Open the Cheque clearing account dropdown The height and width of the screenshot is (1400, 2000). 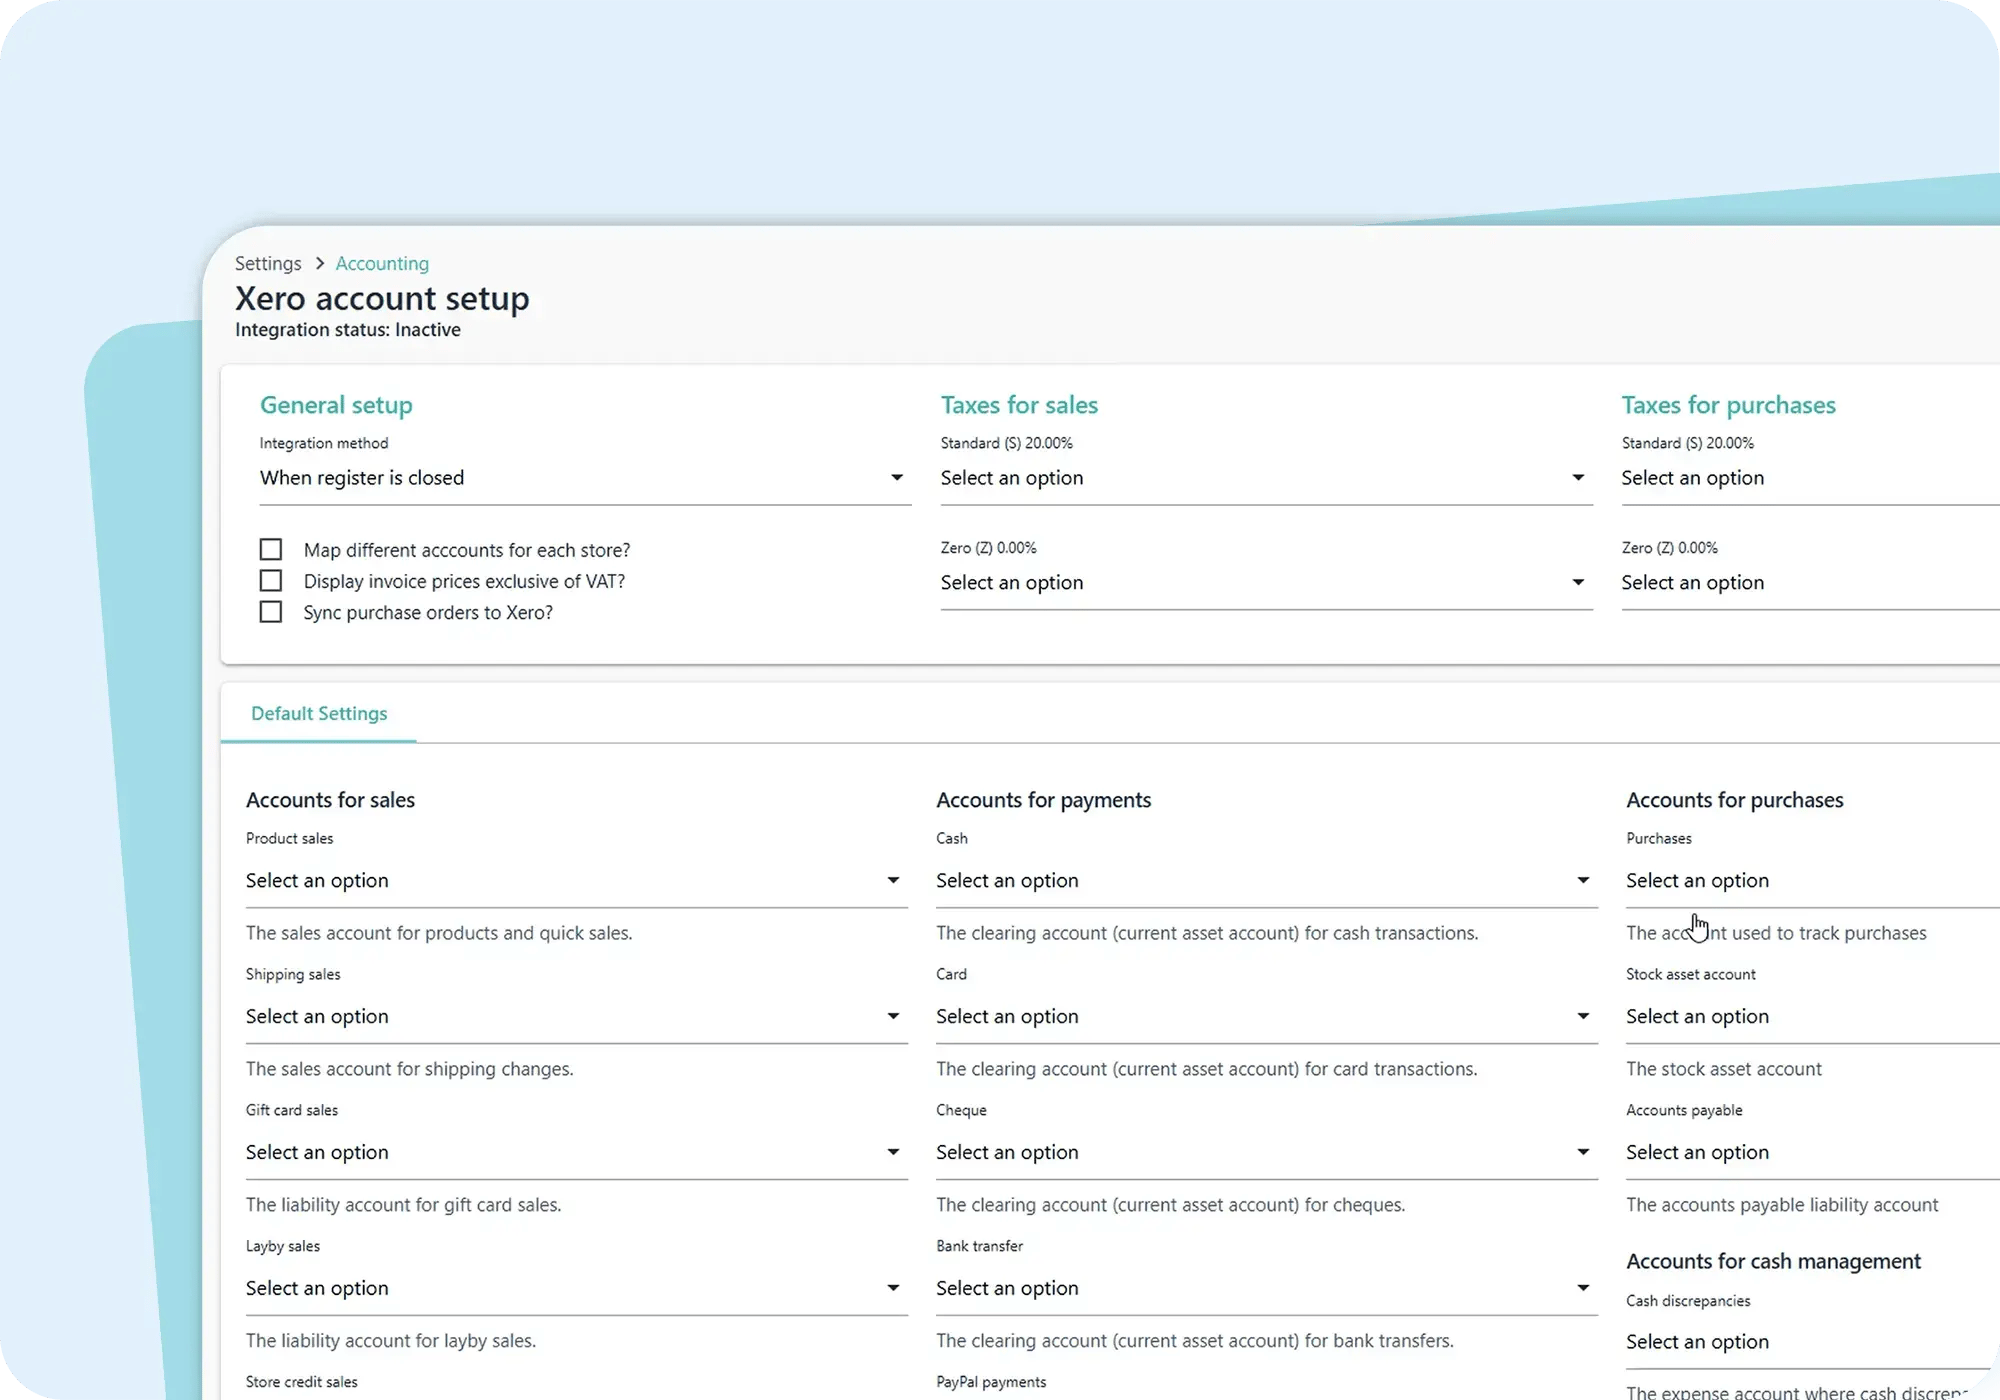[x=1583, y=1152]
